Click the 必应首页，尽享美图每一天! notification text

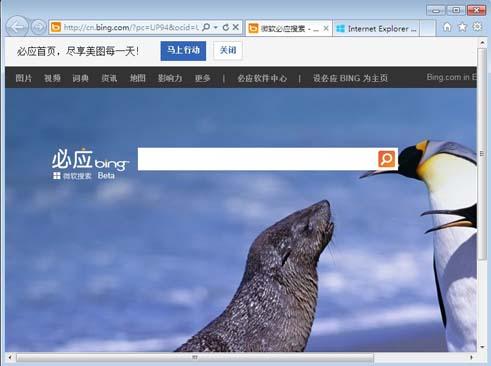click(78, 51)
